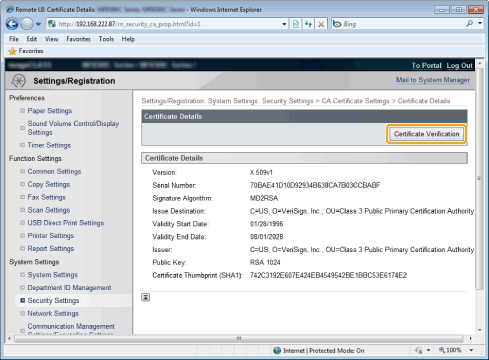Viewport: 489px width, 360px height.
Task: Click the horizontal scrollbar right arrow
Action: tap(470, 338)
